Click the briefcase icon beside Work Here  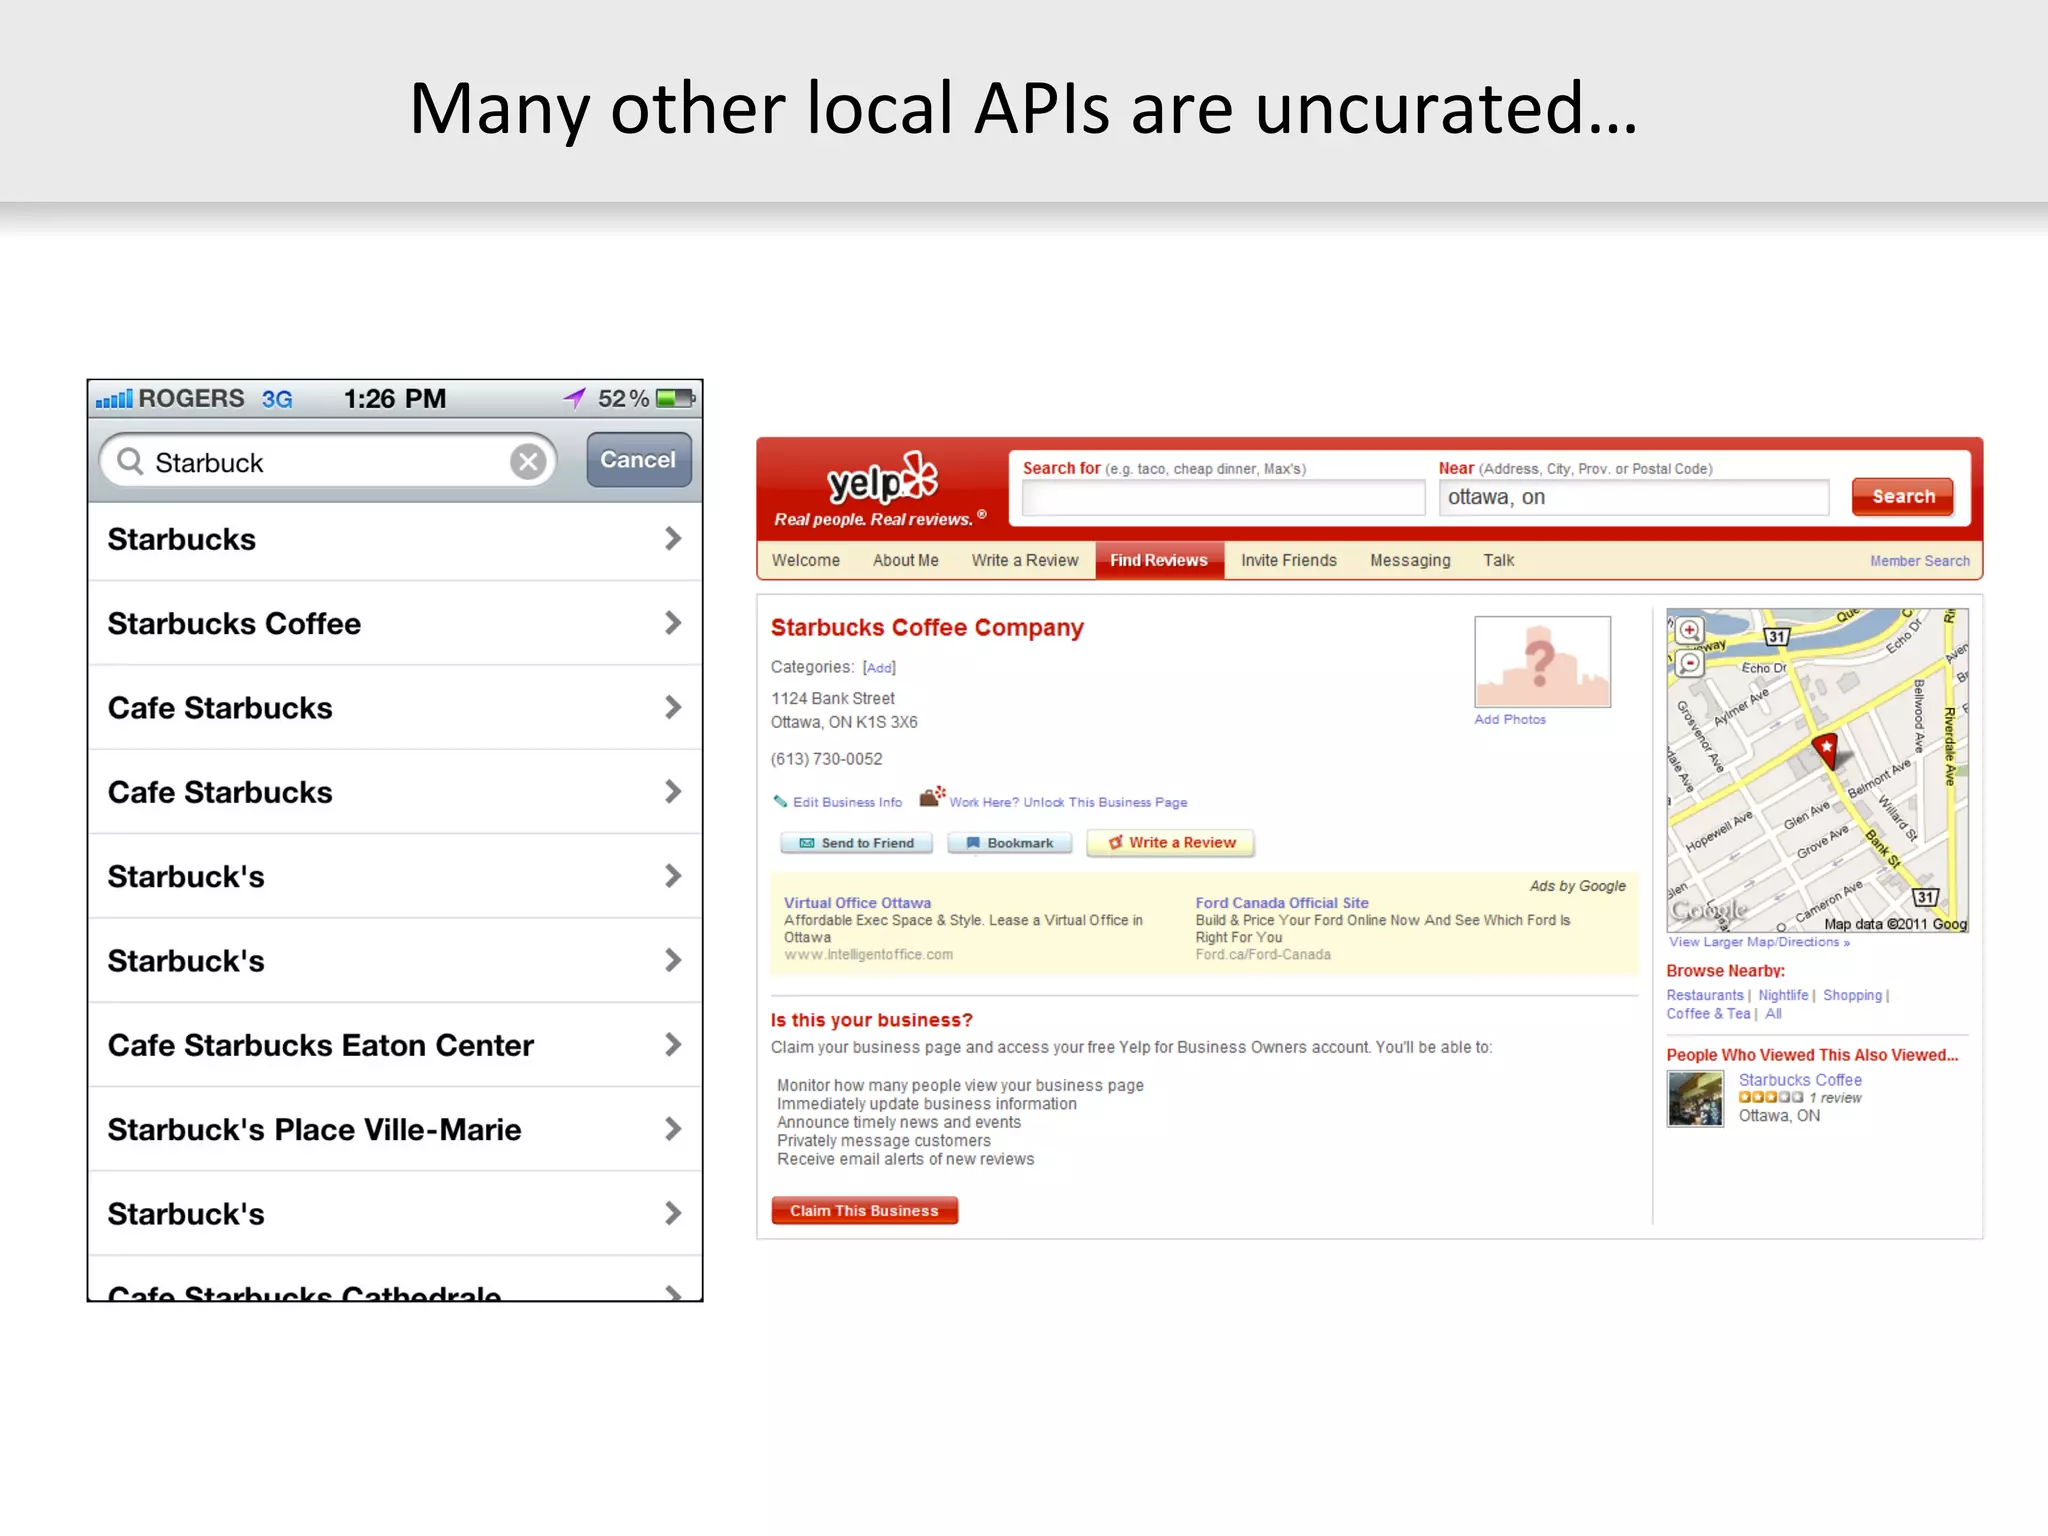(x=932, y=796)
